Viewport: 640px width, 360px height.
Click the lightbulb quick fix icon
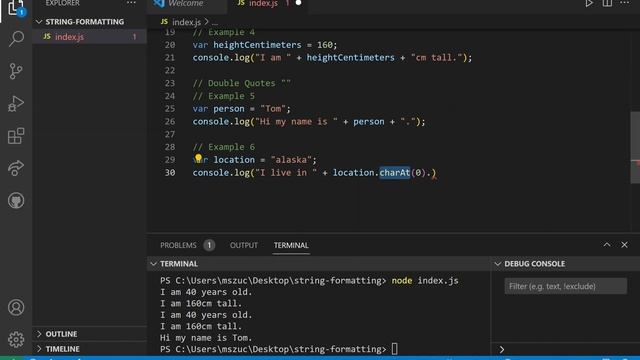pyautogui.click(x=198, y=158)
